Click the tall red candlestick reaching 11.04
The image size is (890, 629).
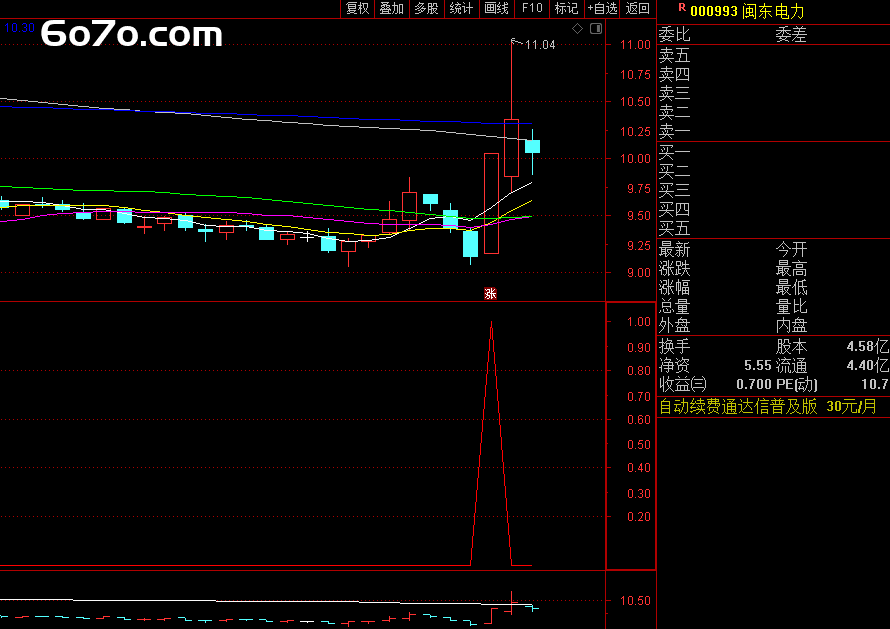[x=511, y=148]
